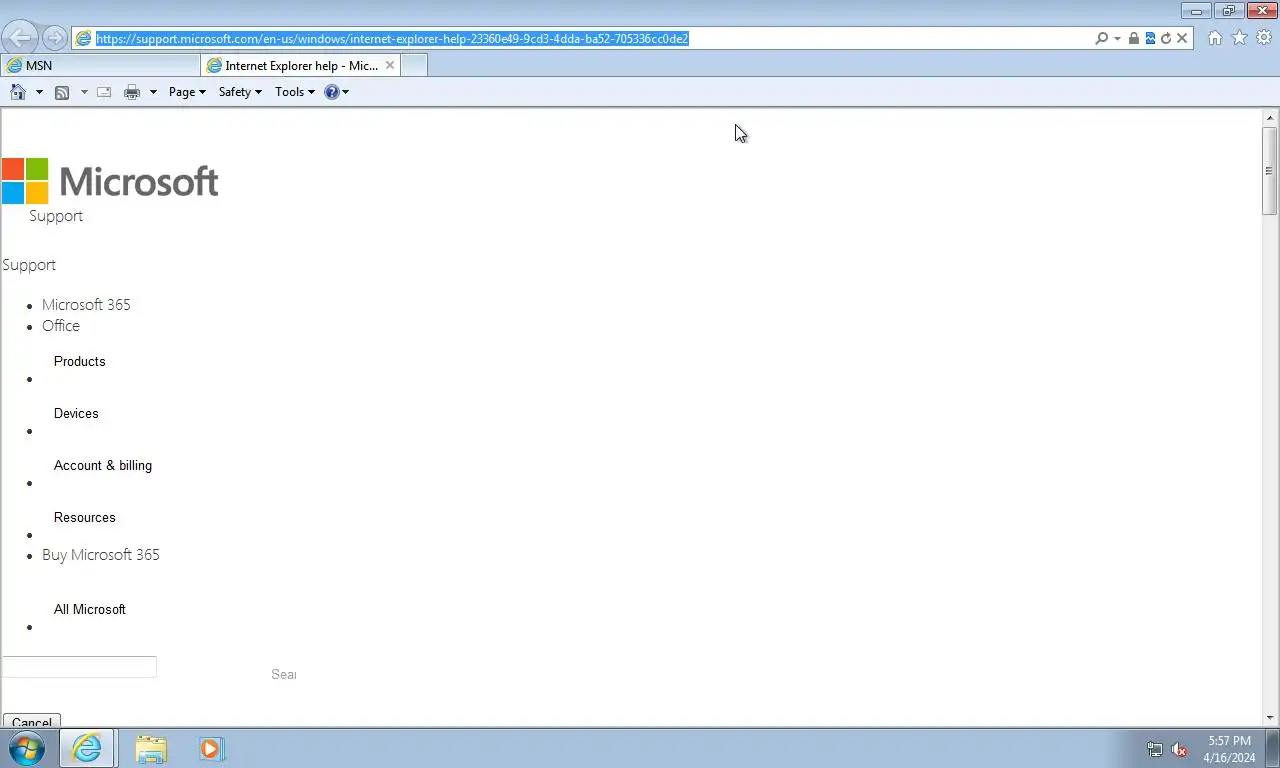Screen dimensions: 1280x768
Task: Open the Help question mark menu
Action: [336, 92]
